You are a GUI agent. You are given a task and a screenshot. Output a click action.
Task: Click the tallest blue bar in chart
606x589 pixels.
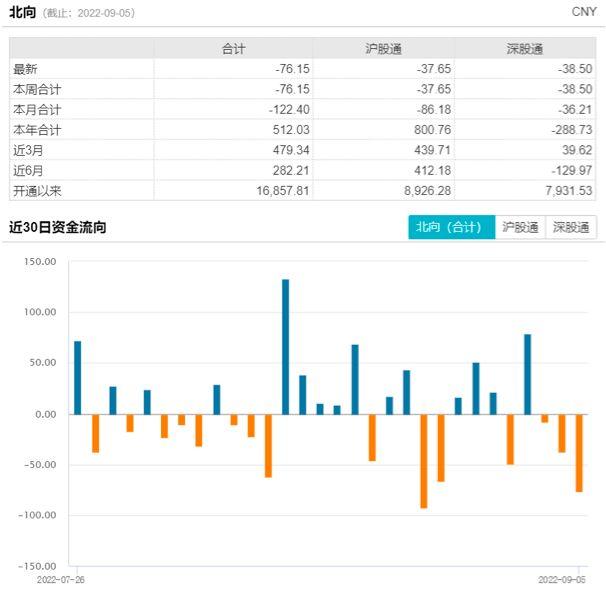point(285,347)
